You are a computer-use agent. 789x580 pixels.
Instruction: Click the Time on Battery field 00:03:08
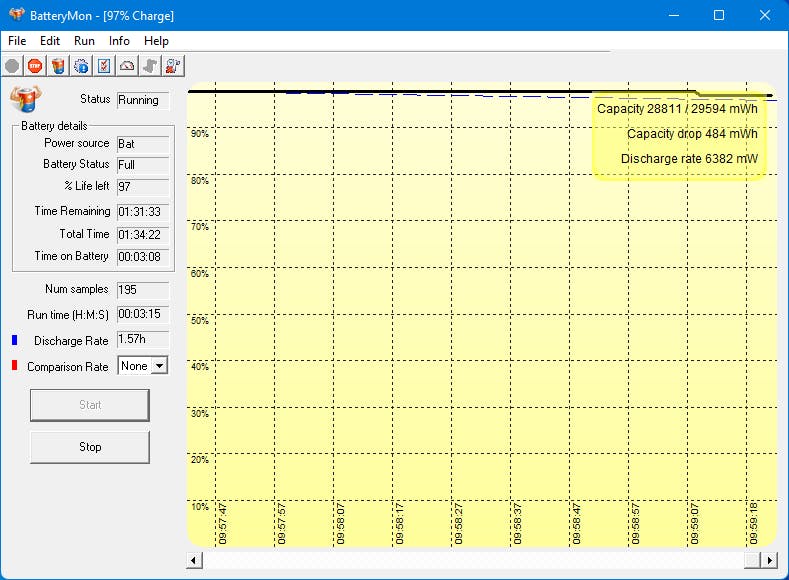(x=143, y=257)
